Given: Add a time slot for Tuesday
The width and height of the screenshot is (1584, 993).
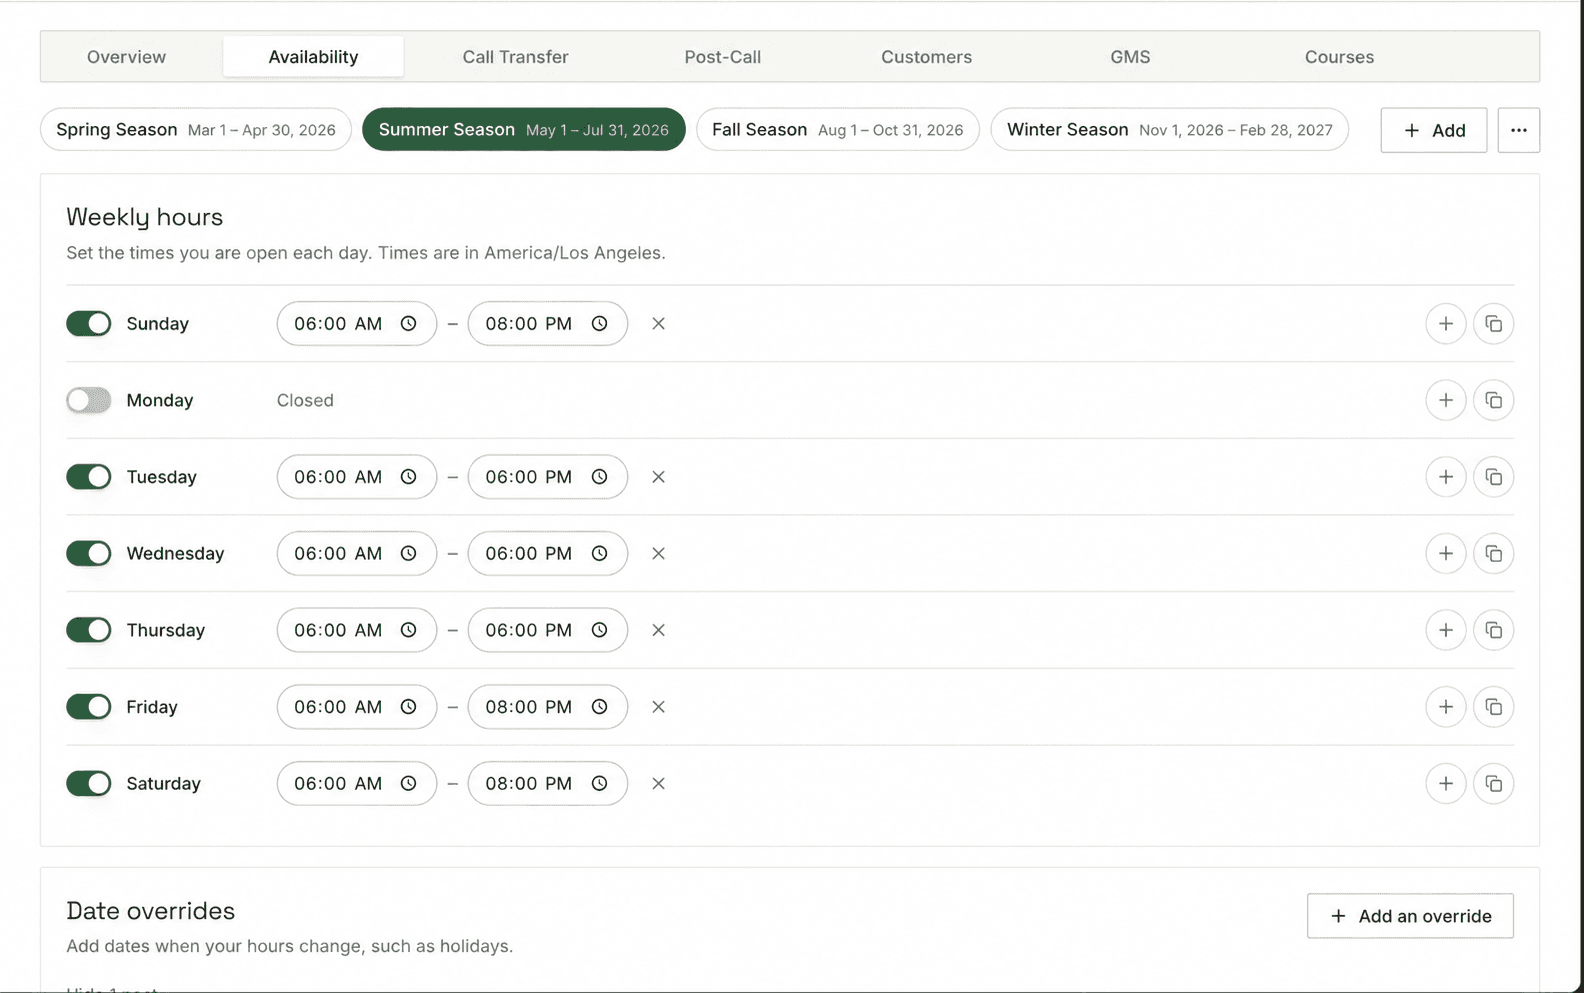Looking at the screenshot, I should click(1445, 477).
